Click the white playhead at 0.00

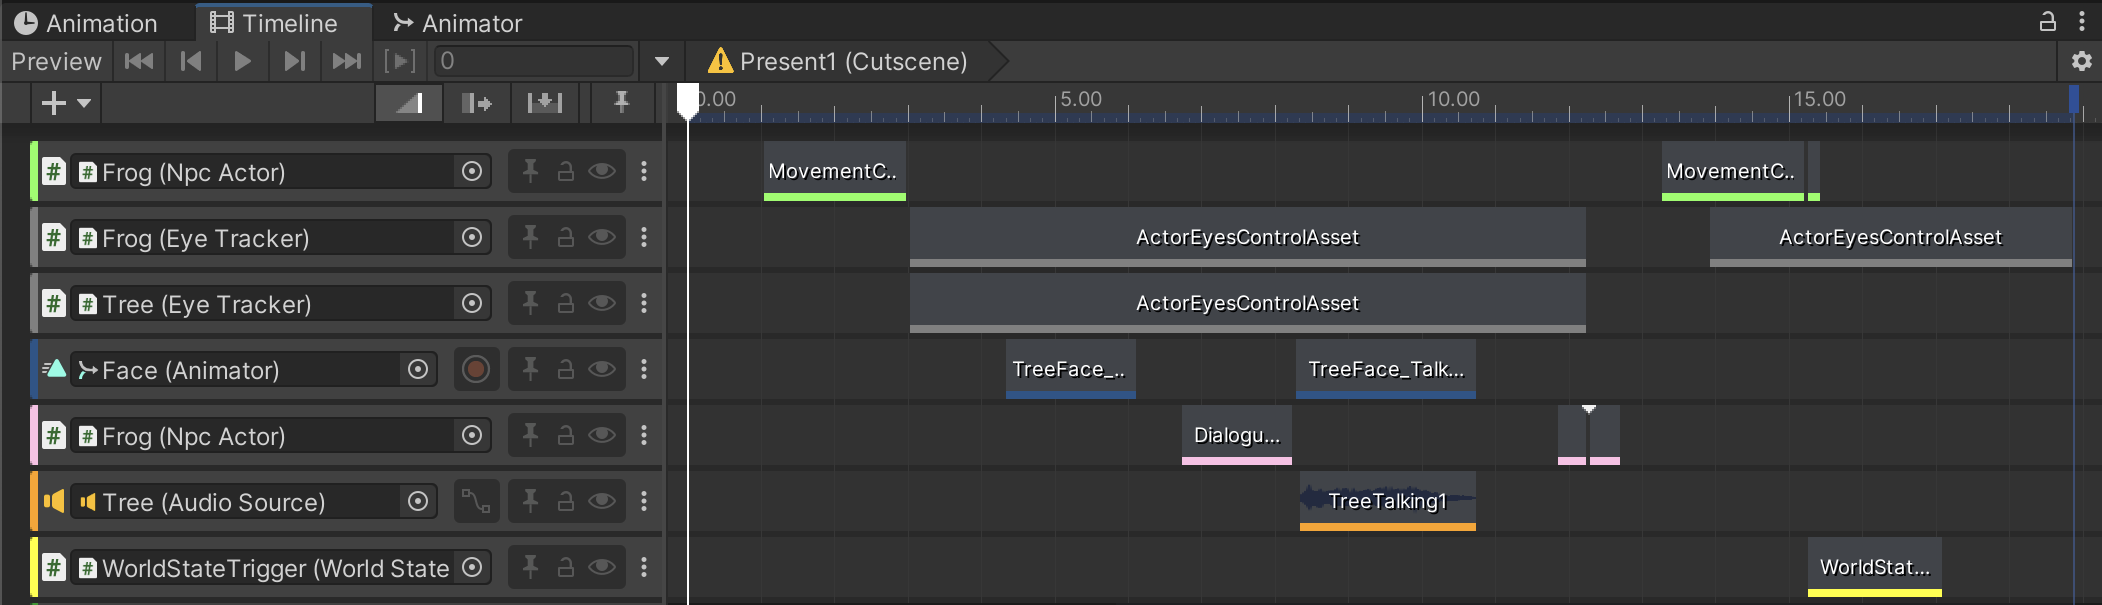click(x=688, y=101)
